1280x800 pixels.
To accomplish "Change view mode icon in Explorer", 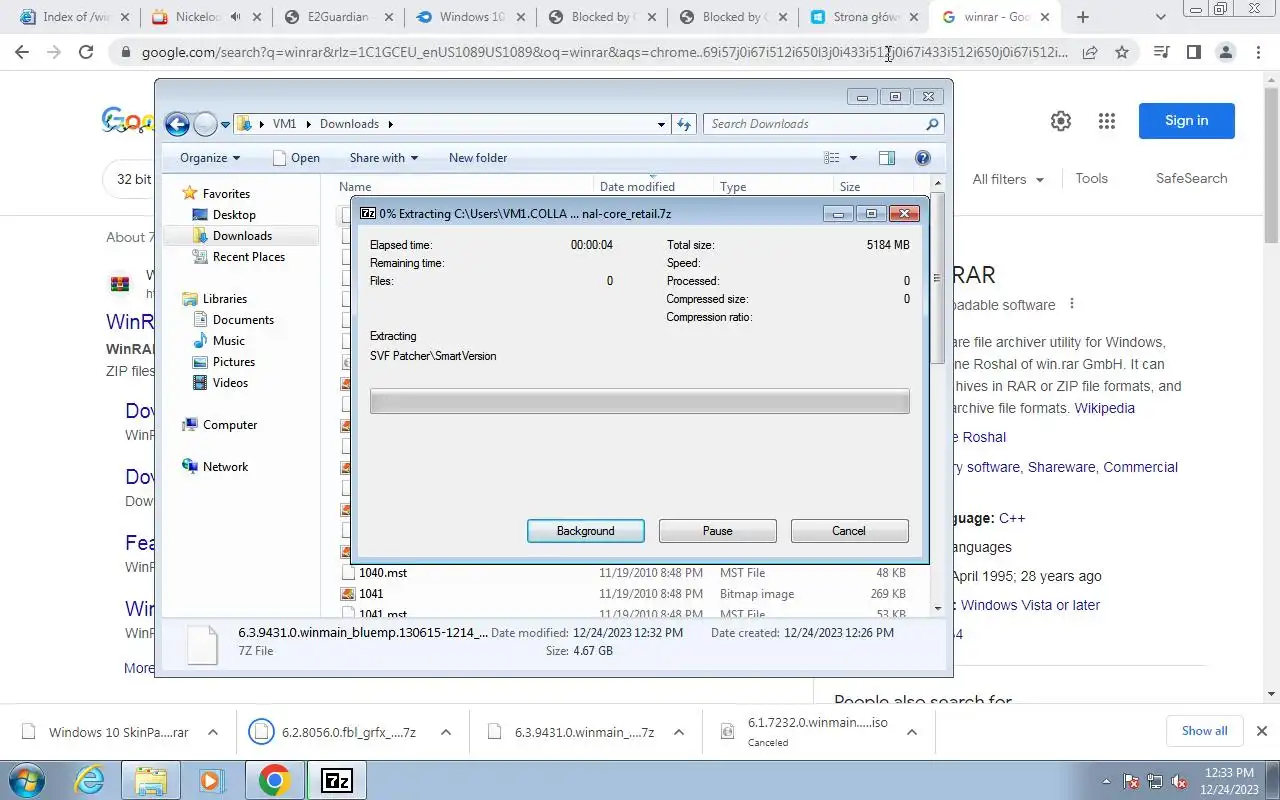I will 832,158.
